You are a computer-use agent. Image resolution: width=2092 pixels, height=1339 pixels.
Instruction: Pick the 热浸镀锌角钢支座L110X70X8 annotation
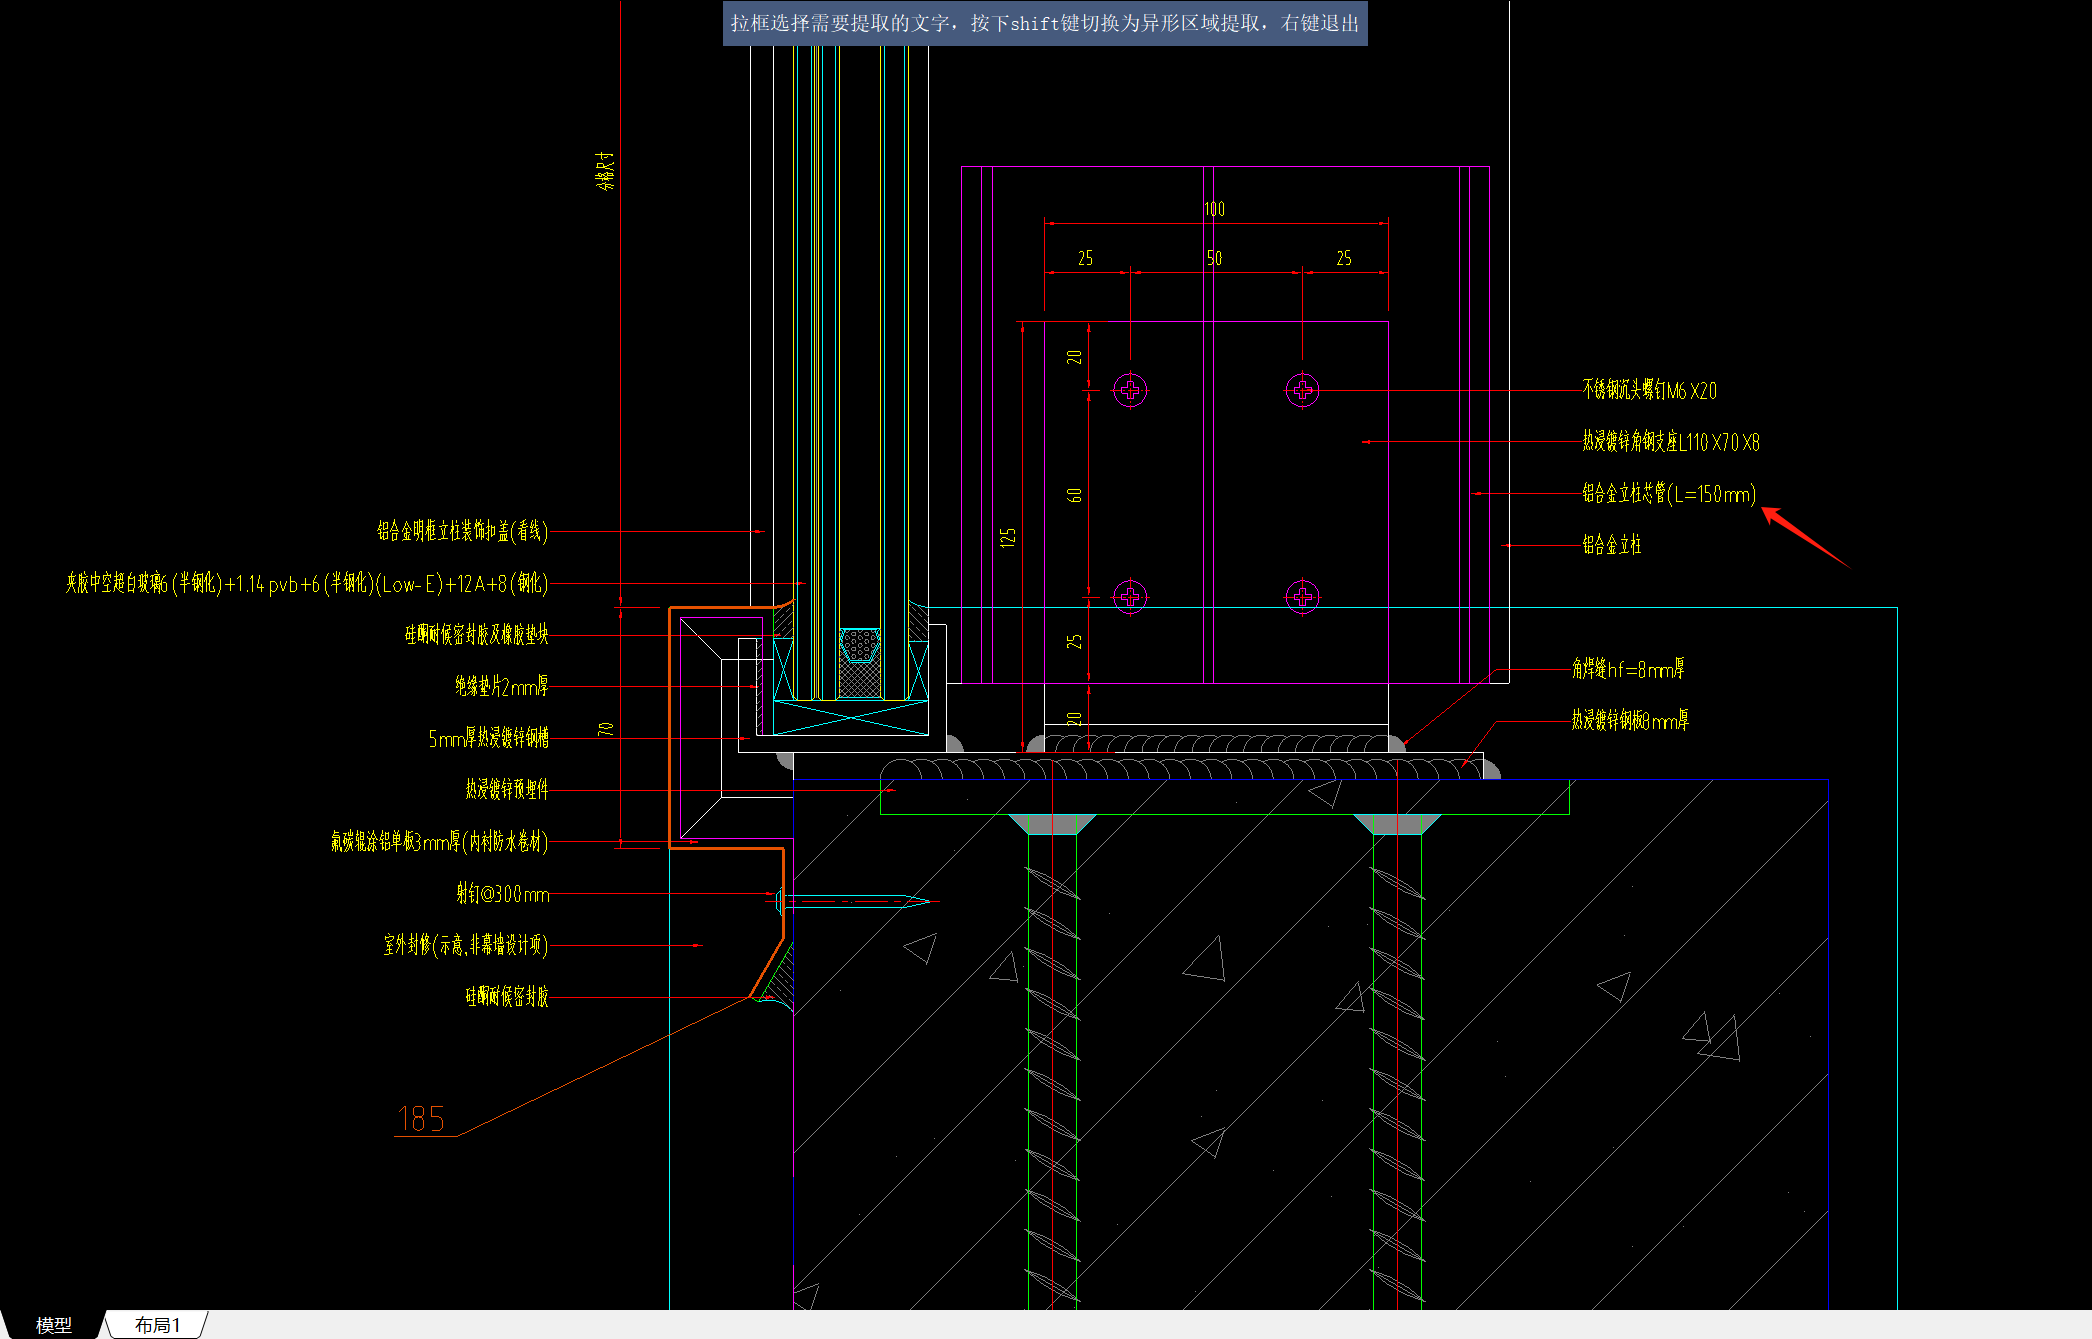pos(1670,442)
